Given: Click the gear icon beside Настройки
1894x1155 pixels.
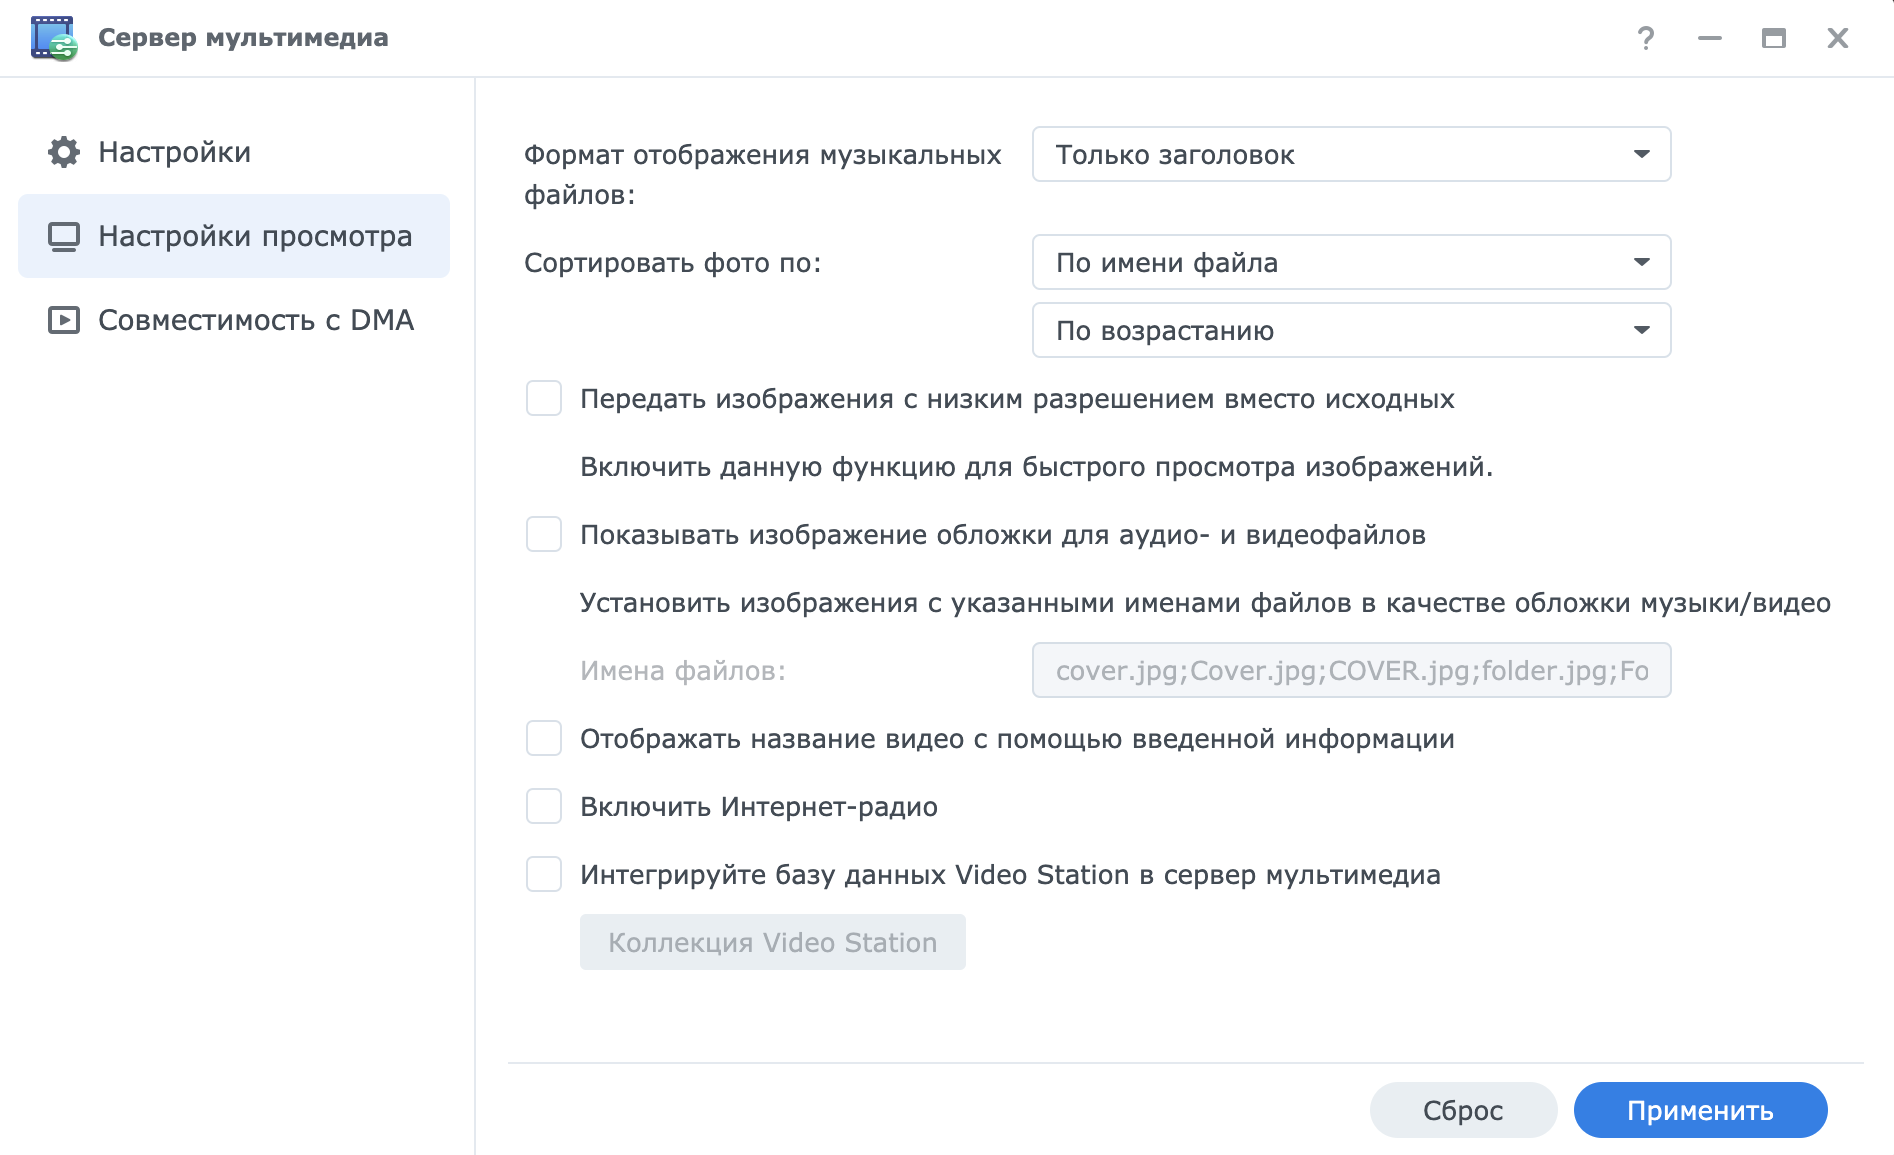Looking at the screenshot, I should point(64,152).
